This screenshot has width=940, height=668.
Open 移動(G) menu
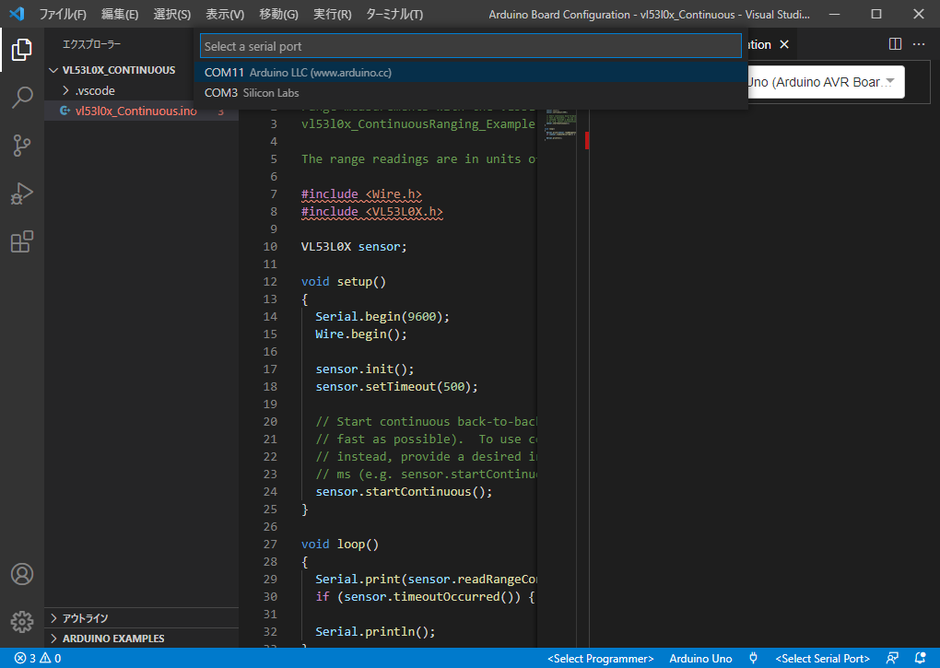pyautogui.click(x=279, y=14)
